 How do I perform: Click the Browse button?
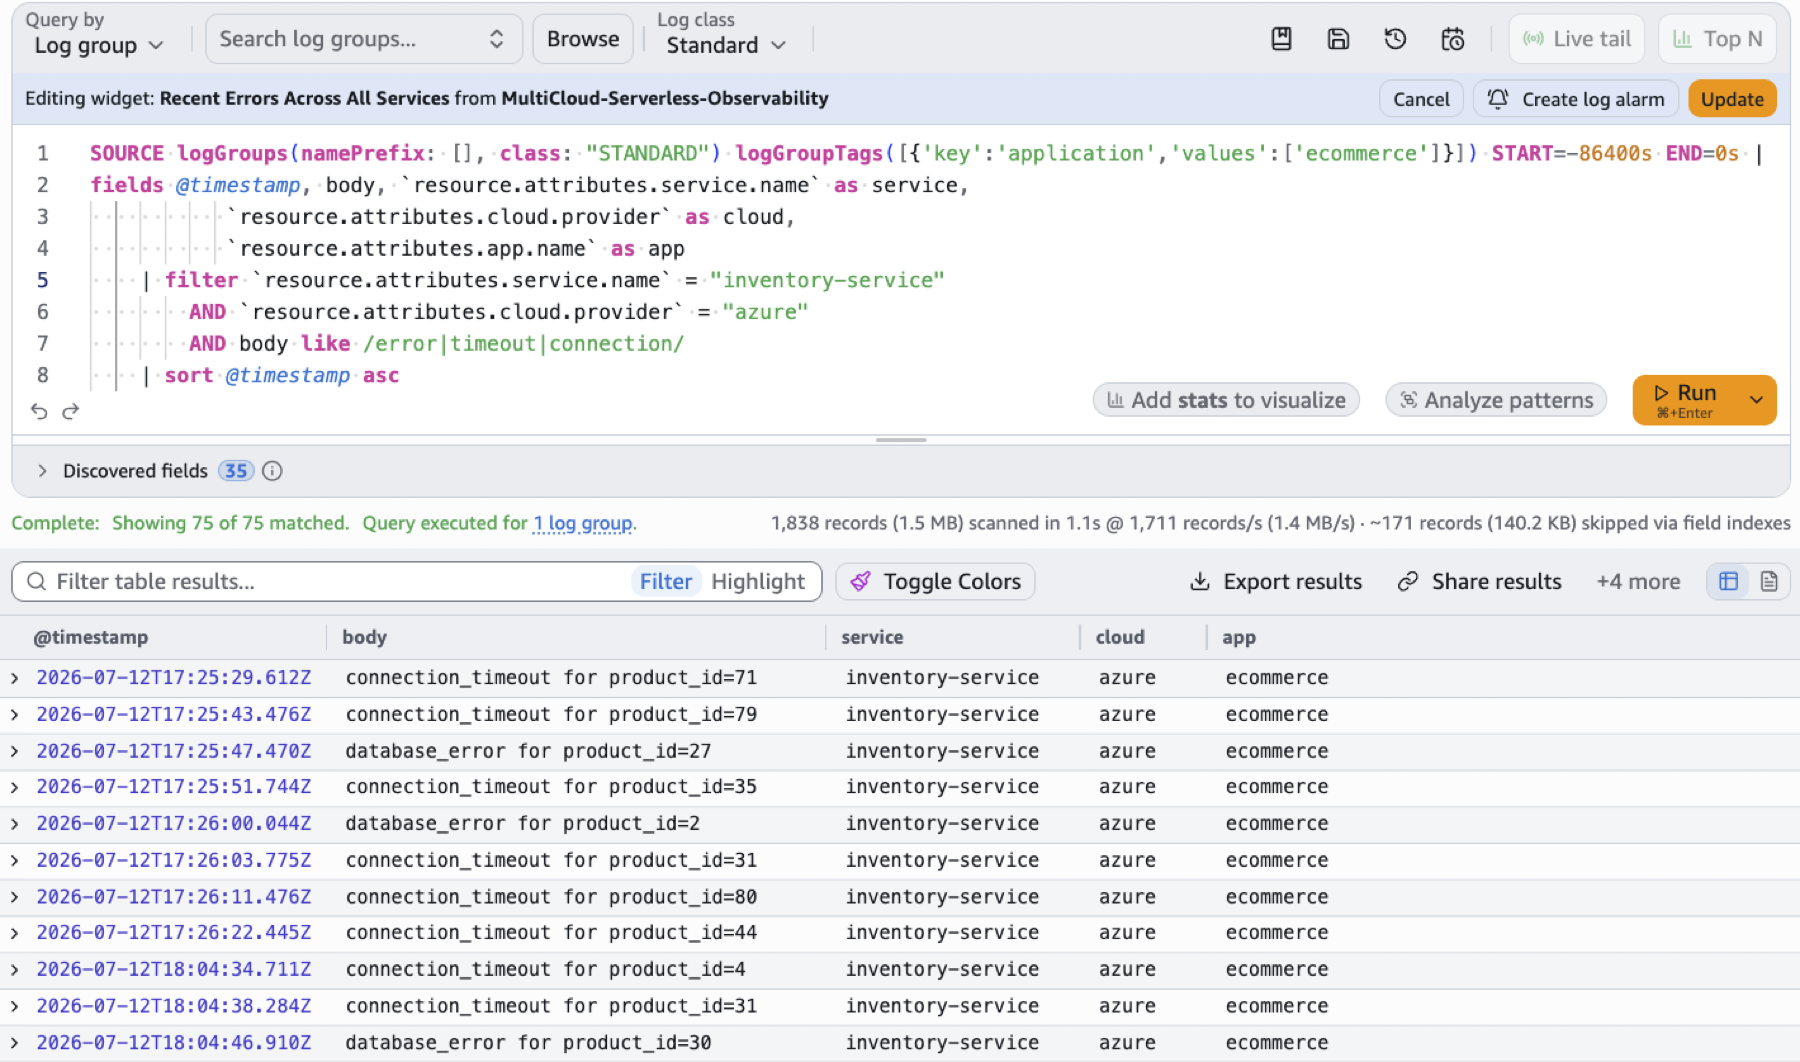click(583, 39)
